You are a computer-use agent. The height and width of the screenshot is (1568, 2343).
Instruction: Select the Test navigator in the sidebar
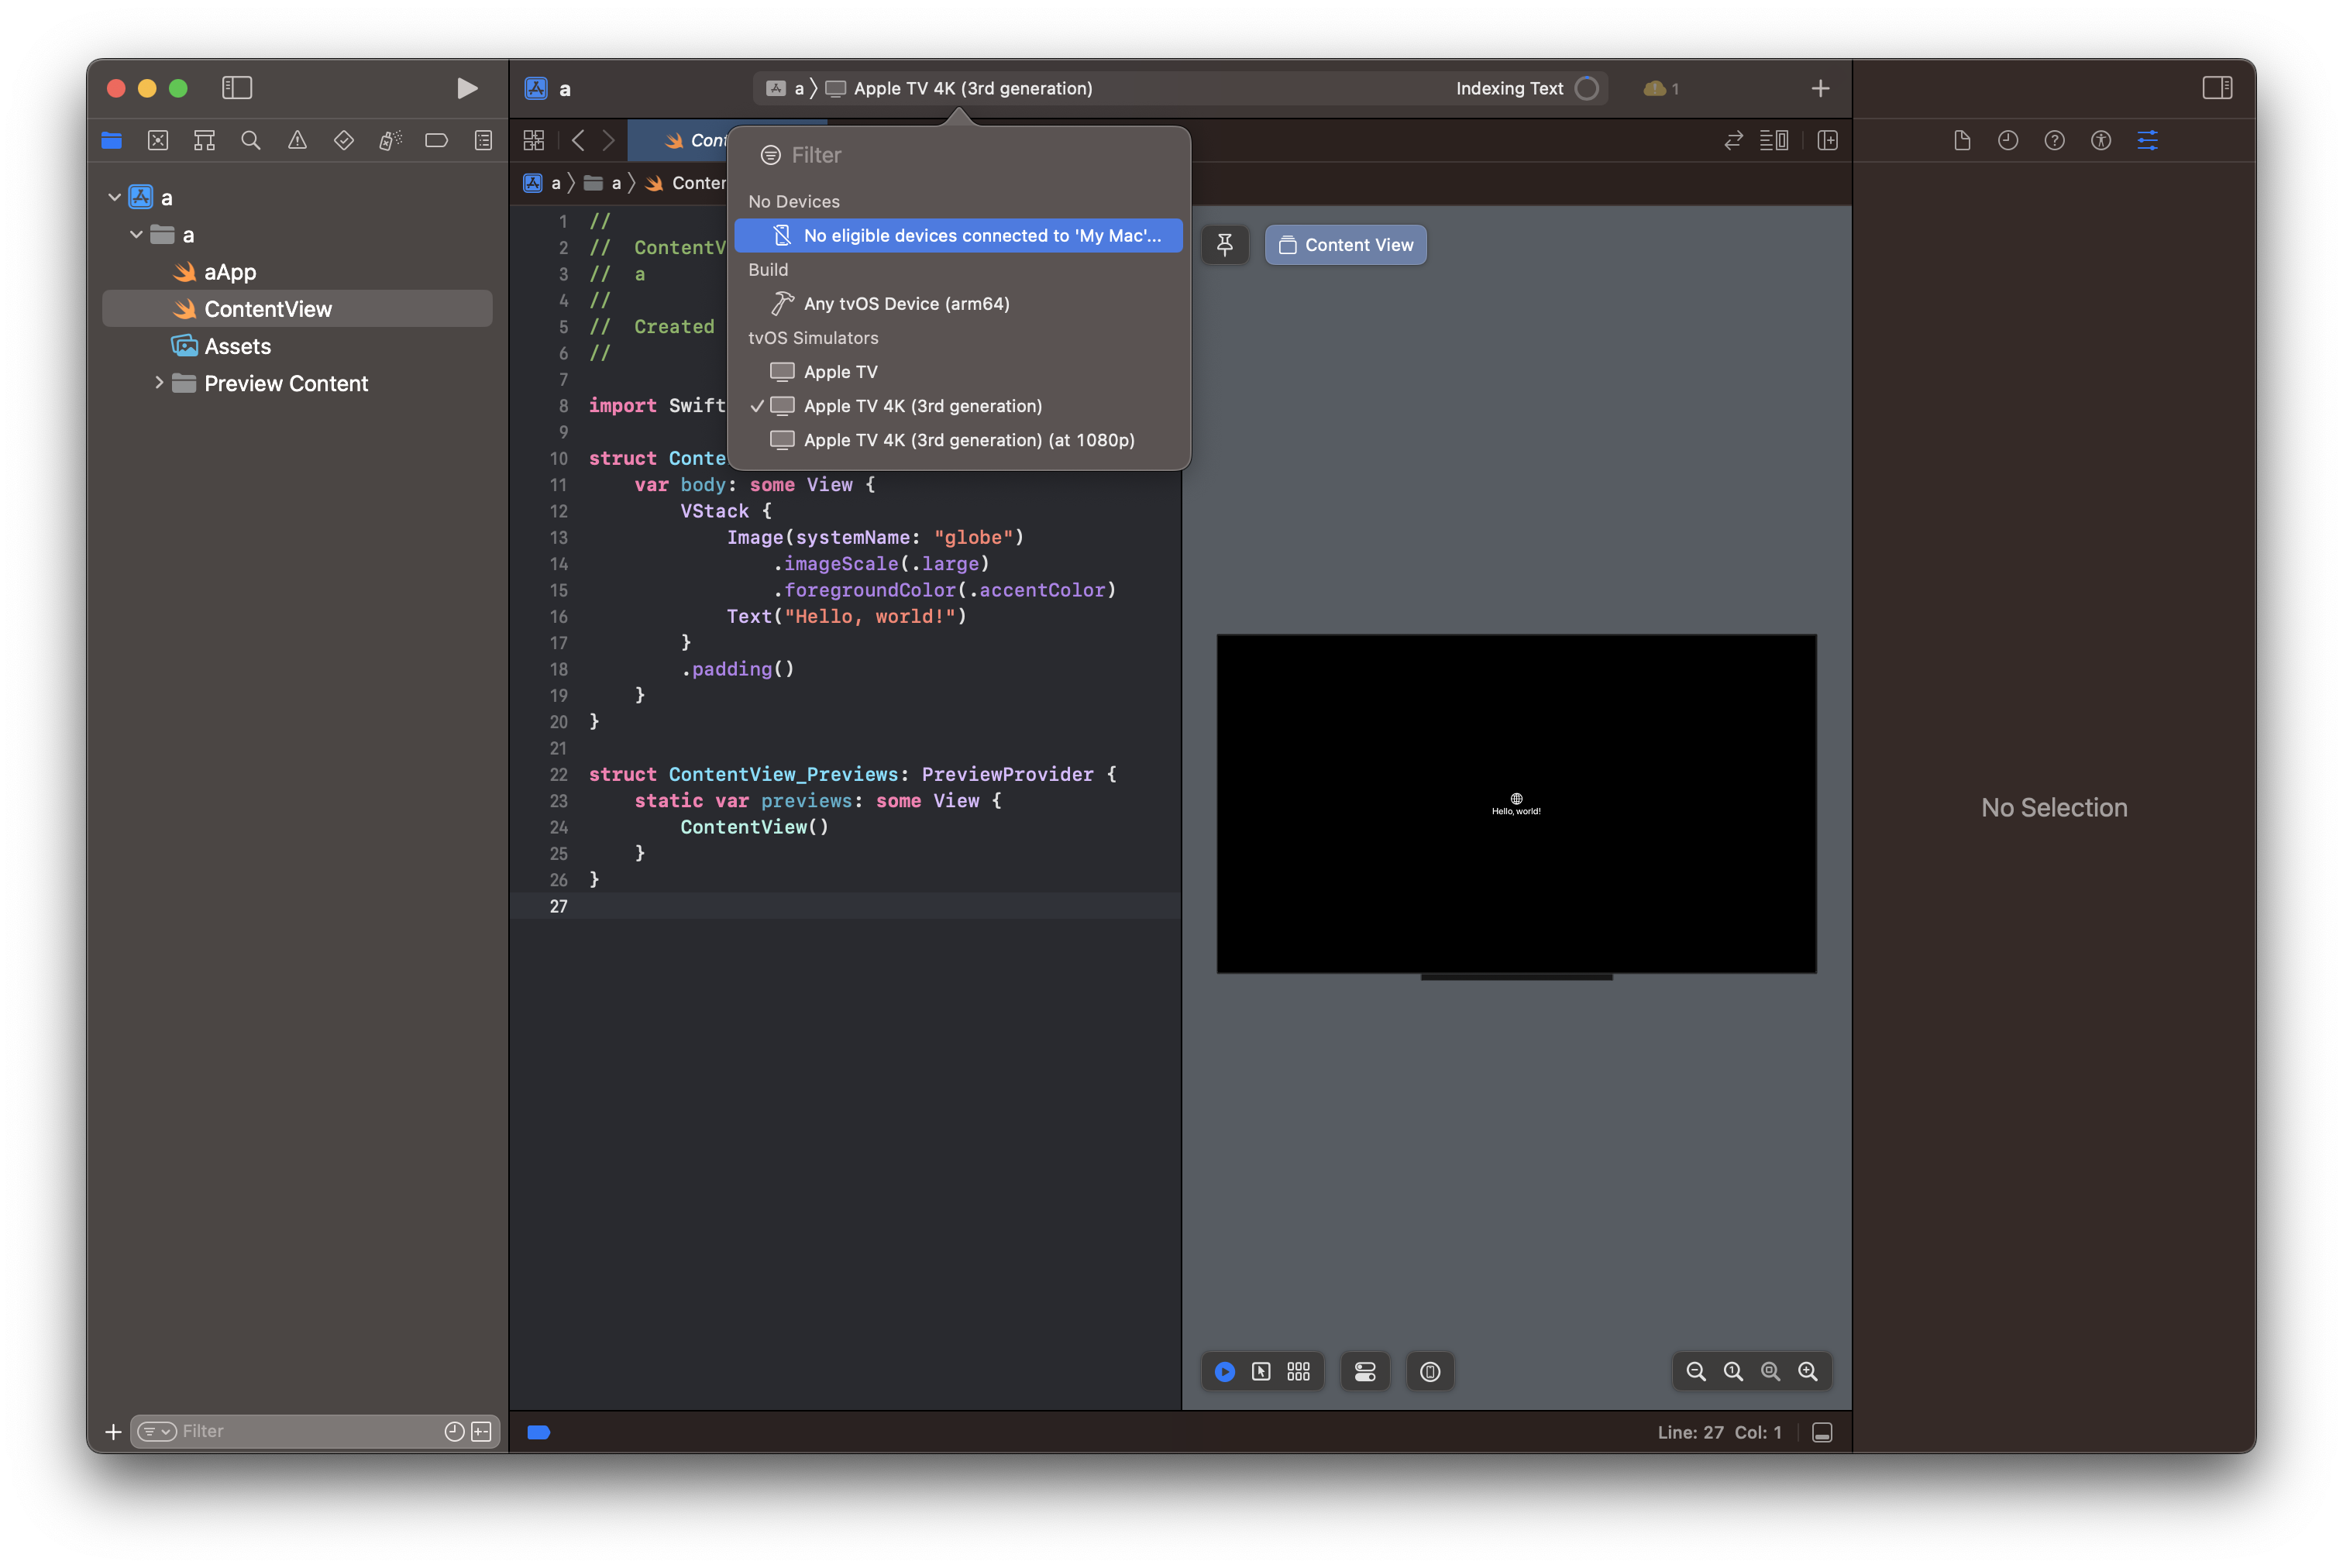pos(344,140)
